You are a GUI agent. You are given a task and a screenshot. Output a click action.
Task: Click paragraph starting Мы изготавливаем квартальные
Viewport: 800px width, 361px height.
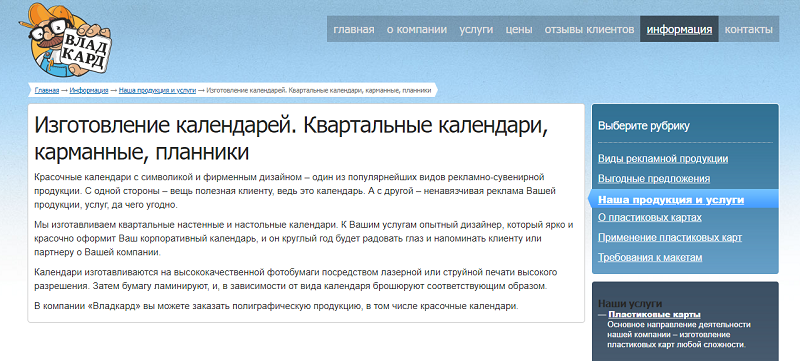(304, 239)
